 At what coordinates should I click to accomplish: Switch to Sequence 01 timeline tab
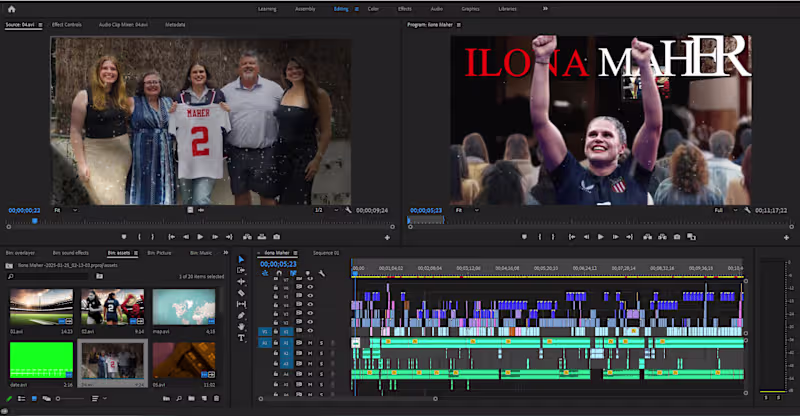pos(326,253)
